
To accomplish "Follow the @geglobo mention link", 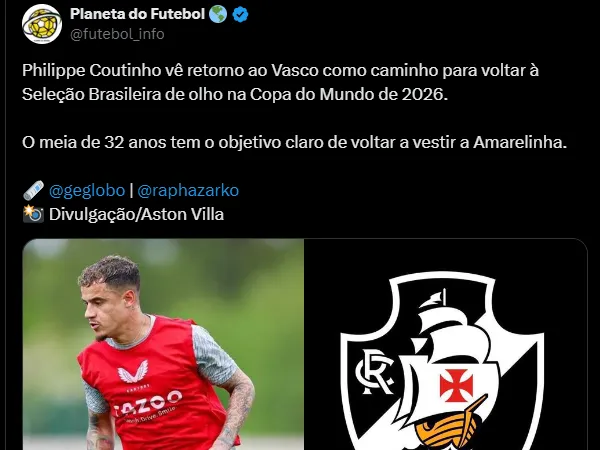I will click(87, 190).
